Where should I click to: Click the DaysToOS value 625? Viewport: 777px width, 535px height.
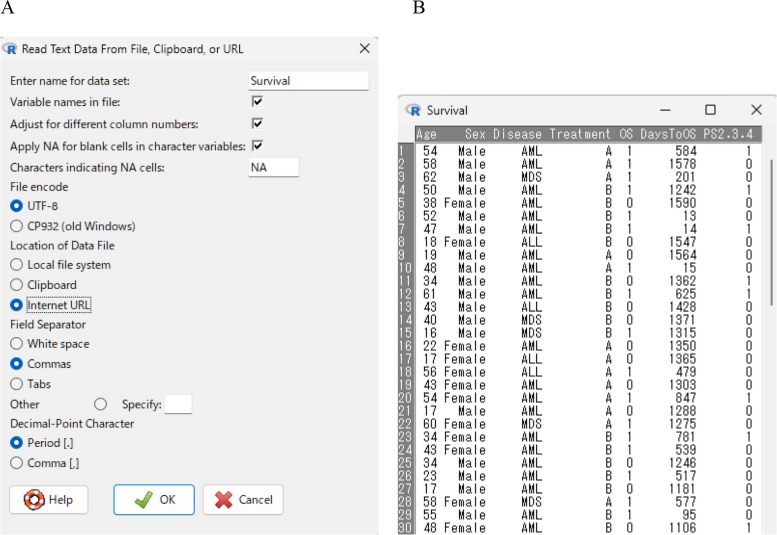(686, 294)
